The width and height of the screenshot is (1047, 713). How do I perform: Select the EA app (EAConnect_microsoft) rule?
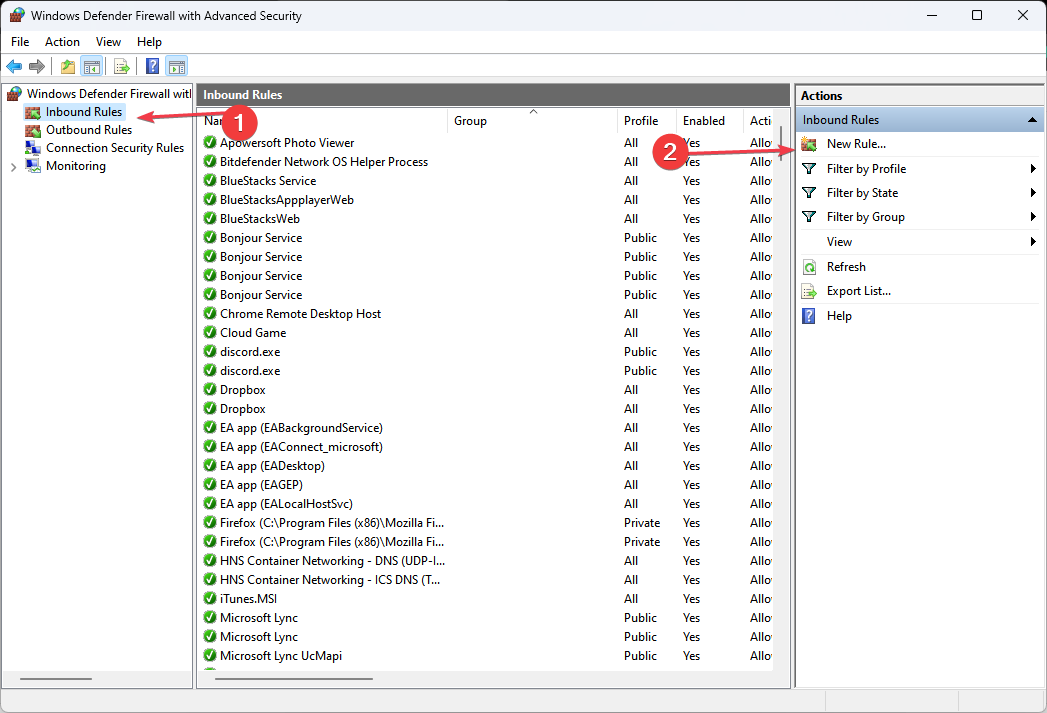pos(301,447)
